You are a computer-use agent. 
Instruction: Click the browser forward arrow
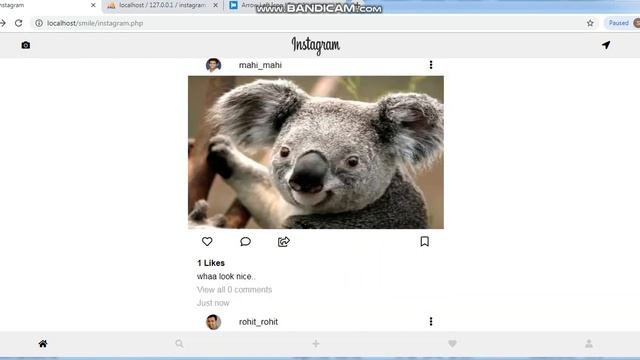pyautogui.click(x=2, y=23)
